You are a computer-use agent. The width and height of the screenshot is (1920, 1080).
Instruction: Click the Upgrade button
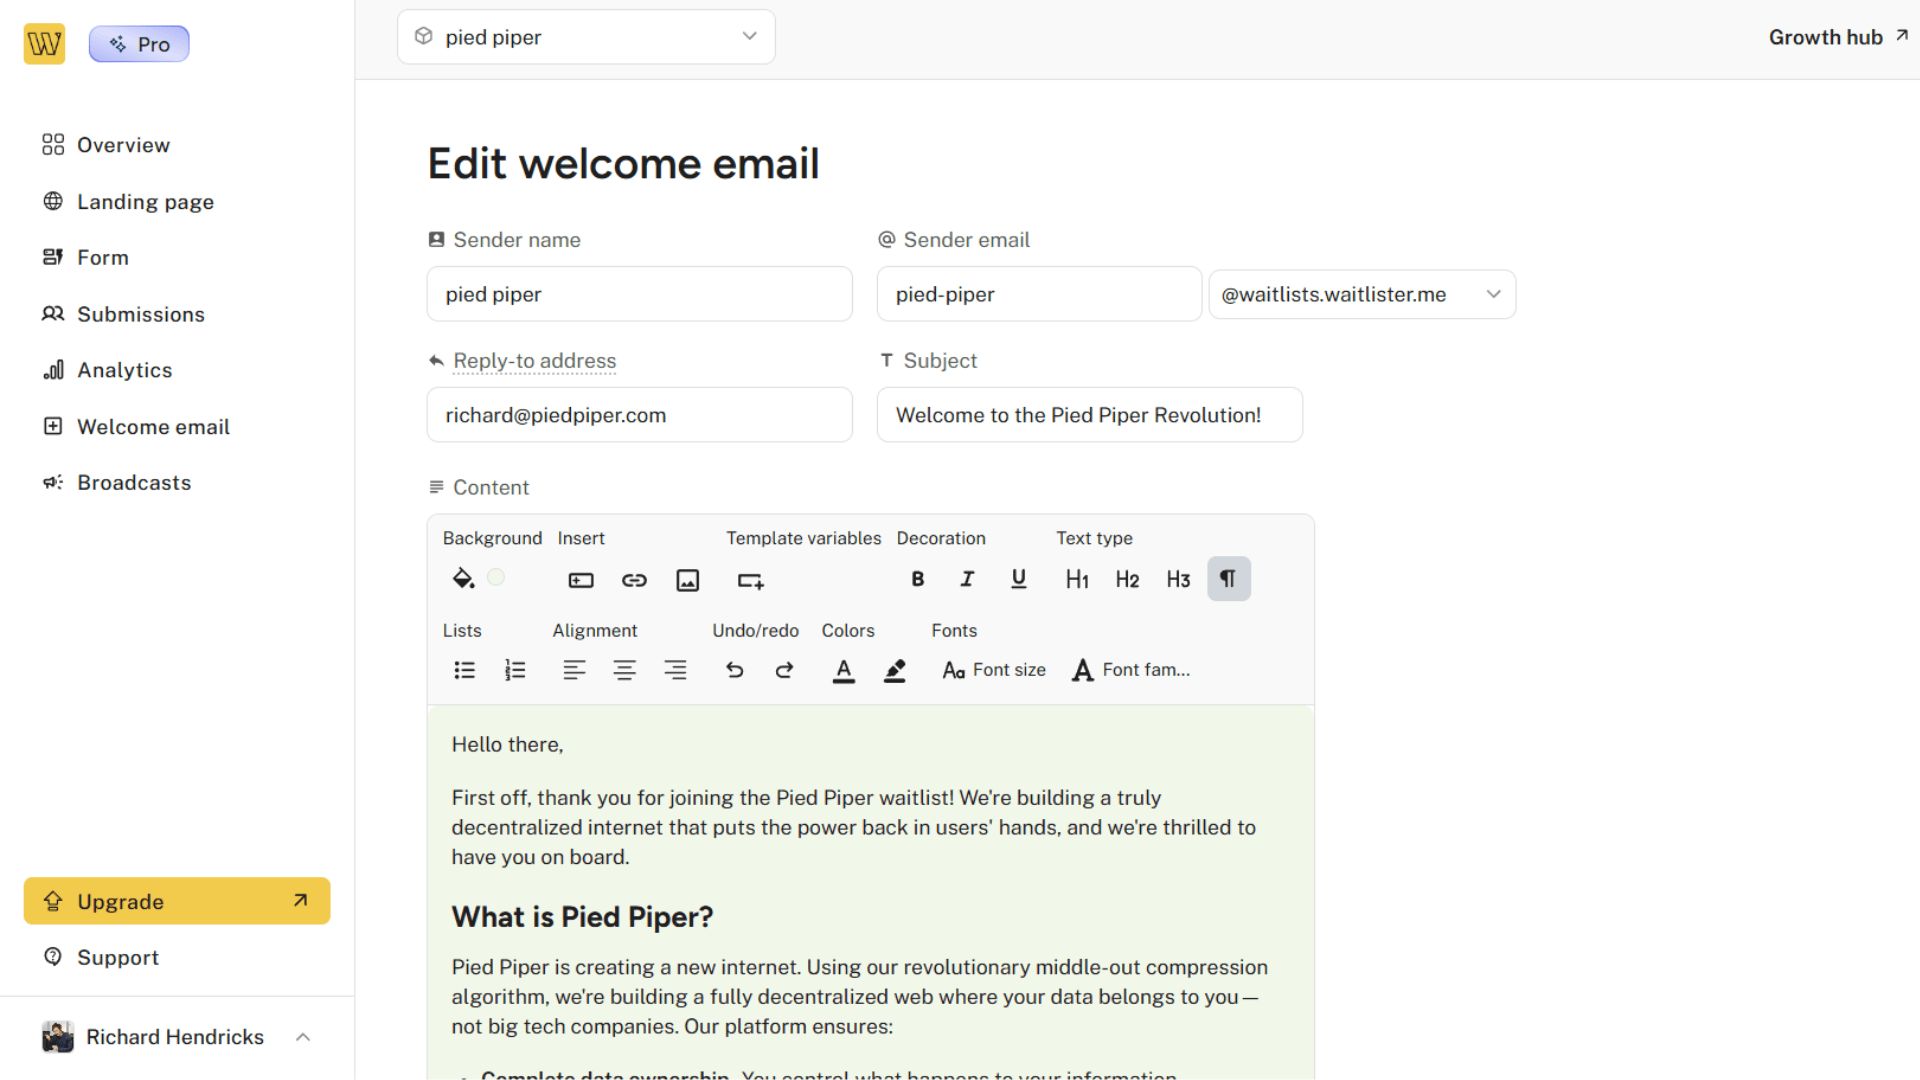pos(177,901)
